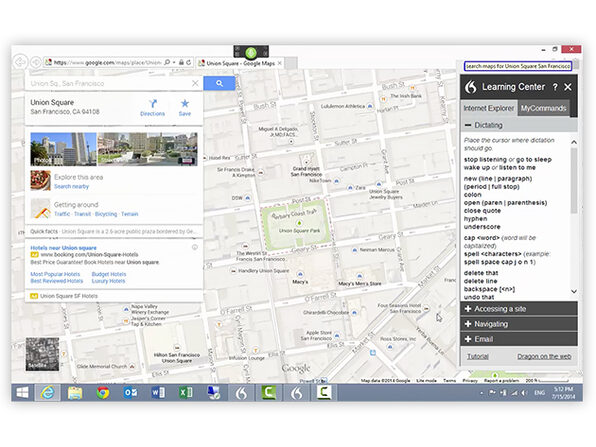Open the Tutorial link
The height and width of the screenshot is (447, 596).
coord(478,357)
